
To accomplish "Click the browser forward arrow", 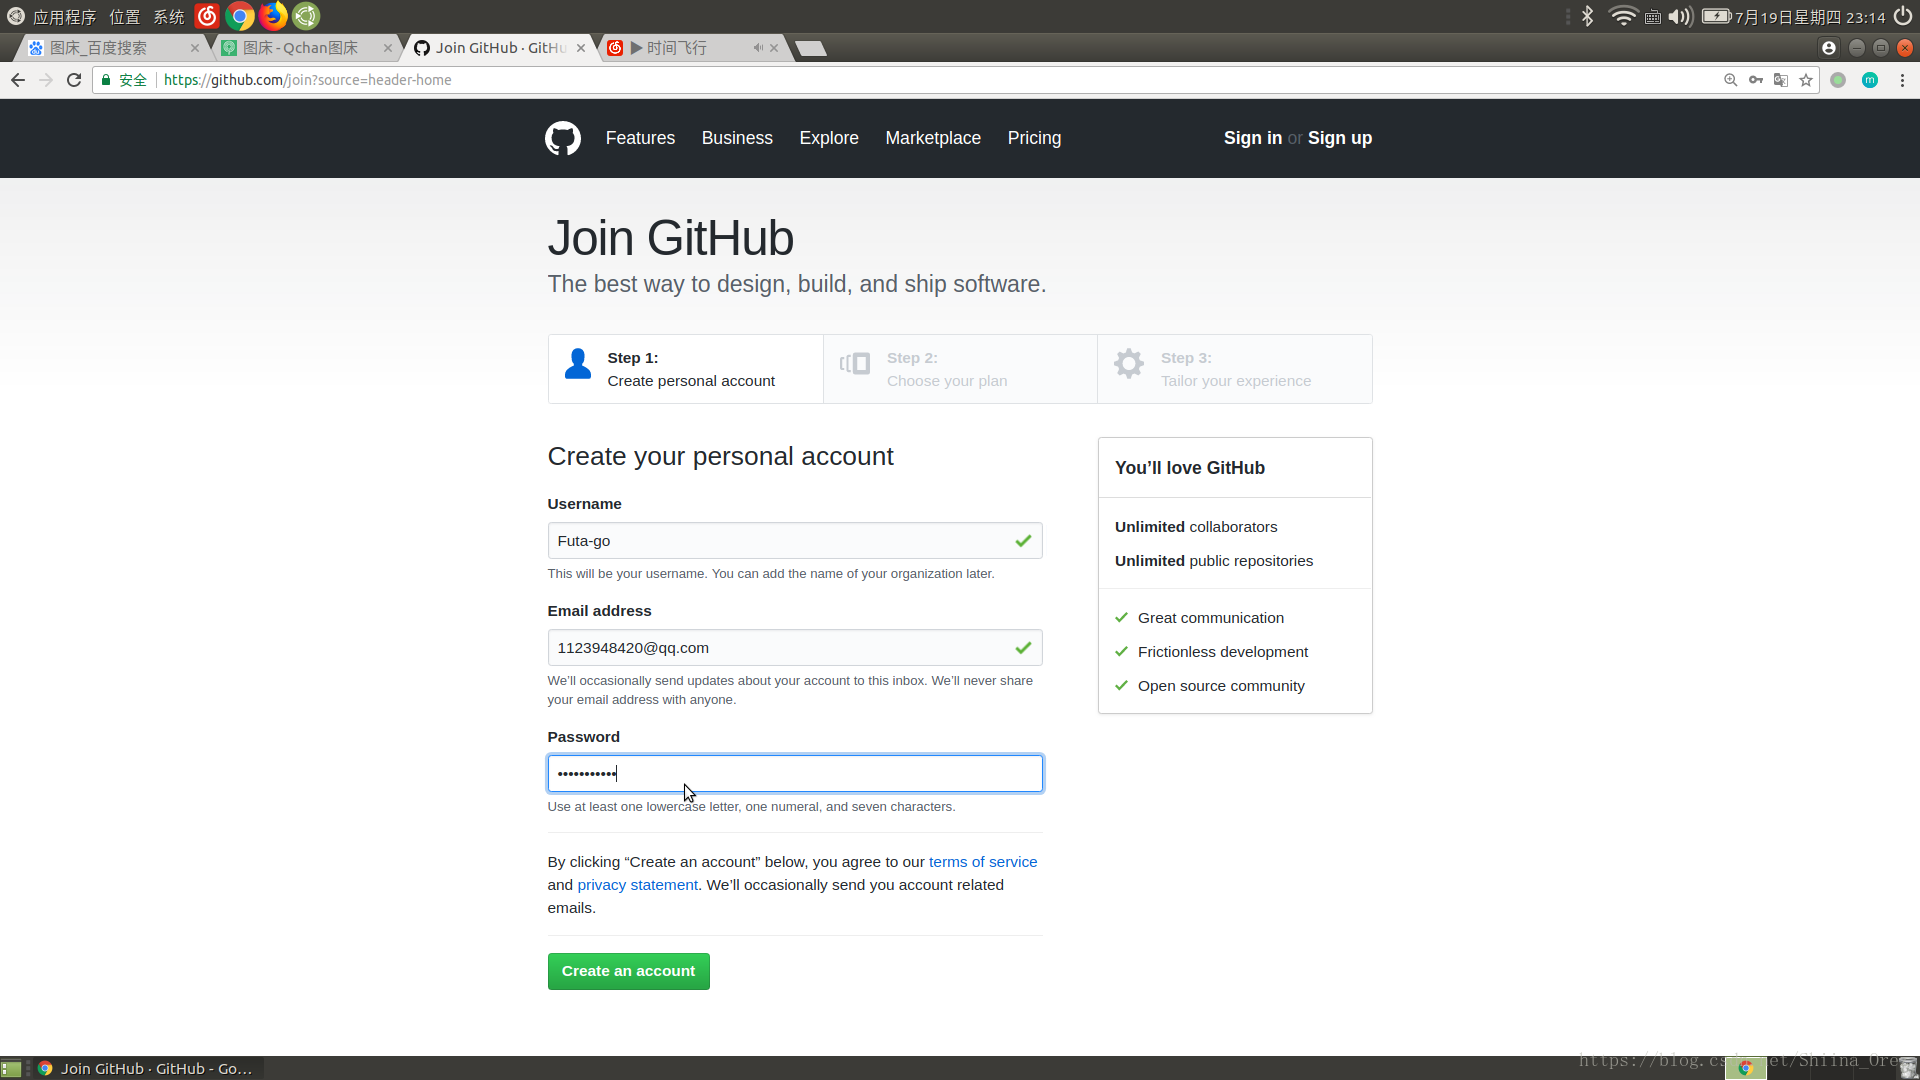I will [46, 80].
